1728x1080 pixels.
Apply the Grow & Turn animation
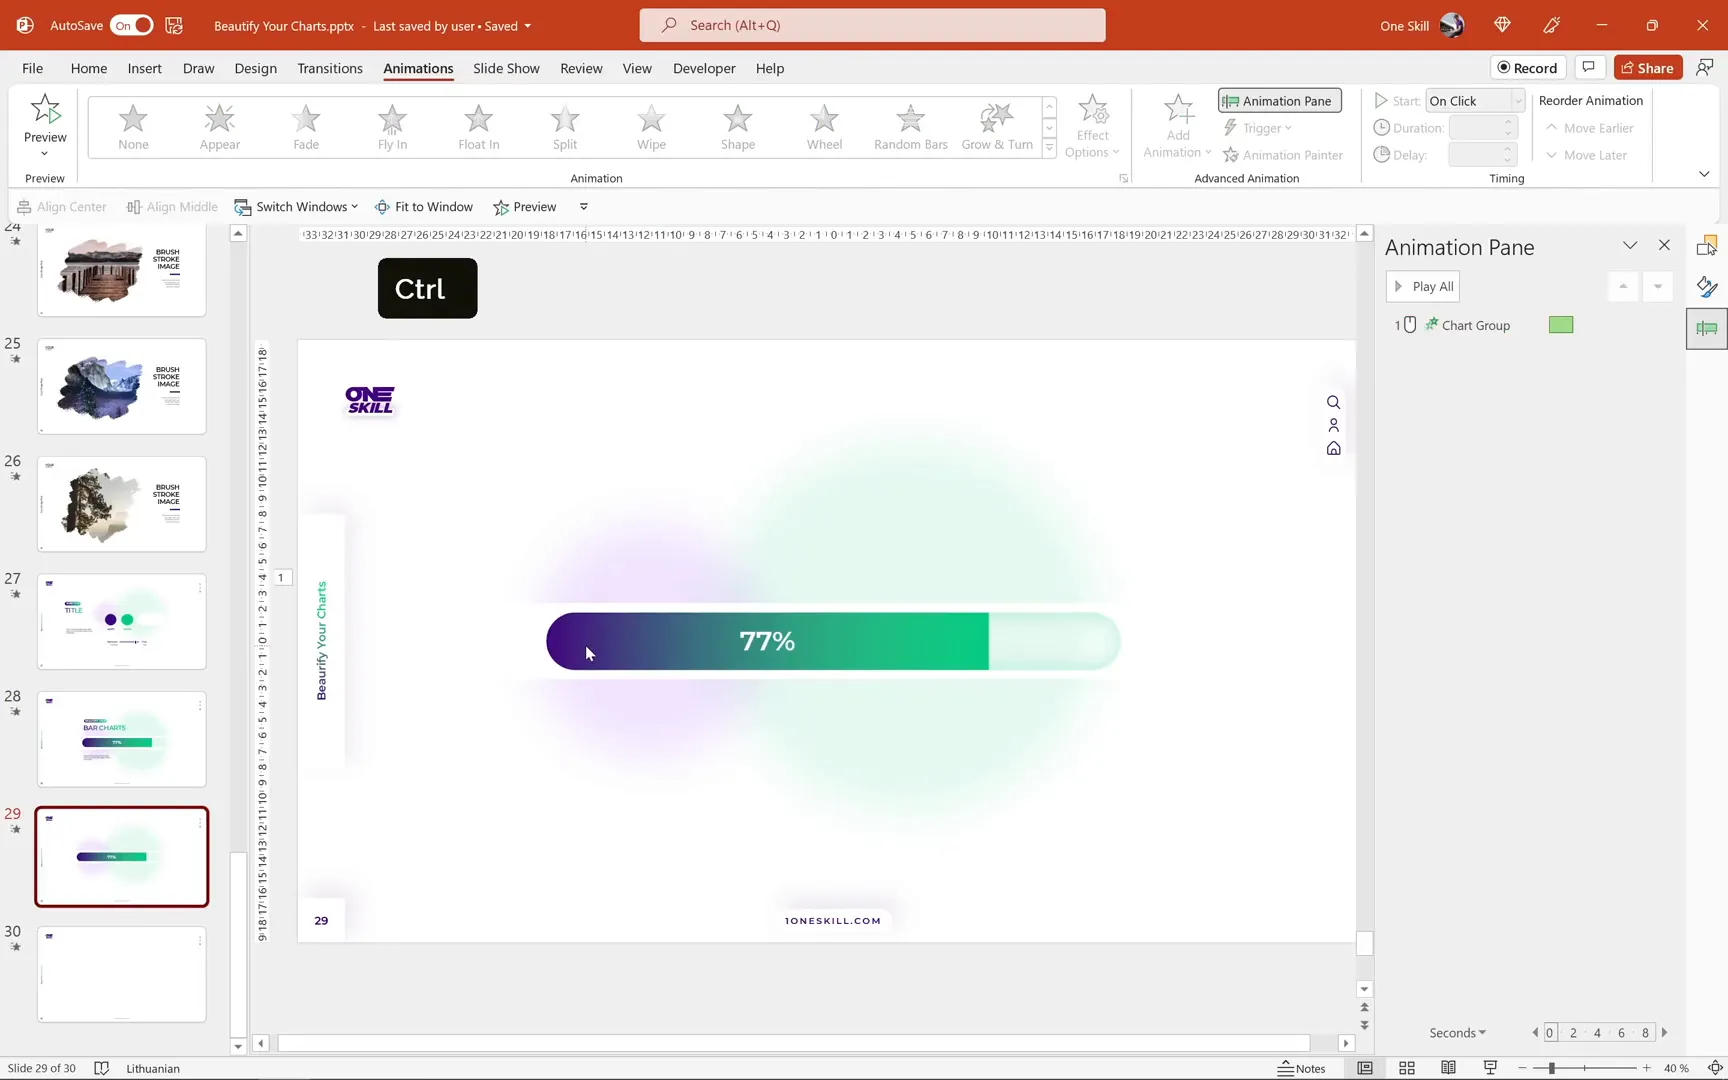(997, 127)
